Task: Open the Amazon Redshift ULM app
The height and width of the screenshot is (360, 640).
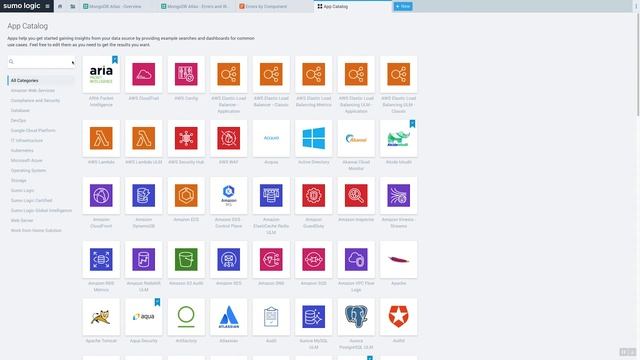Action: pyautogui.click(x=143, y=260)
